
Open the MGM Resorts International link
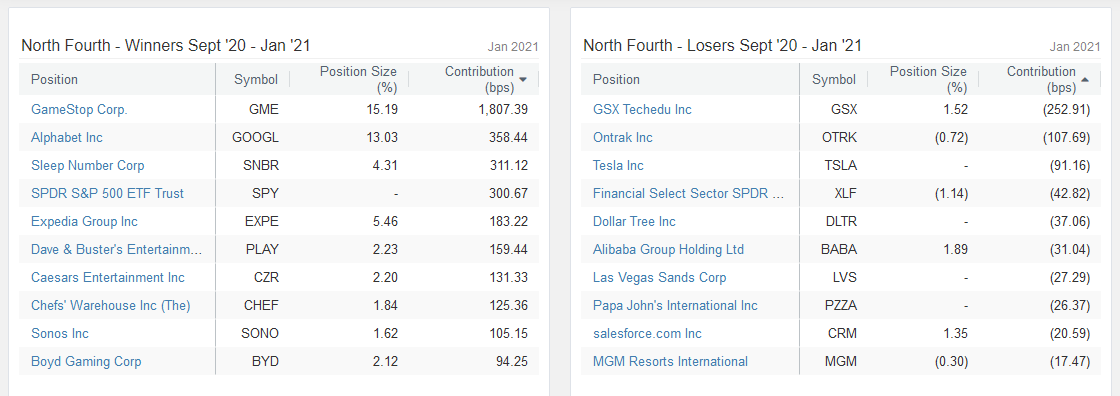click(671, 361)
